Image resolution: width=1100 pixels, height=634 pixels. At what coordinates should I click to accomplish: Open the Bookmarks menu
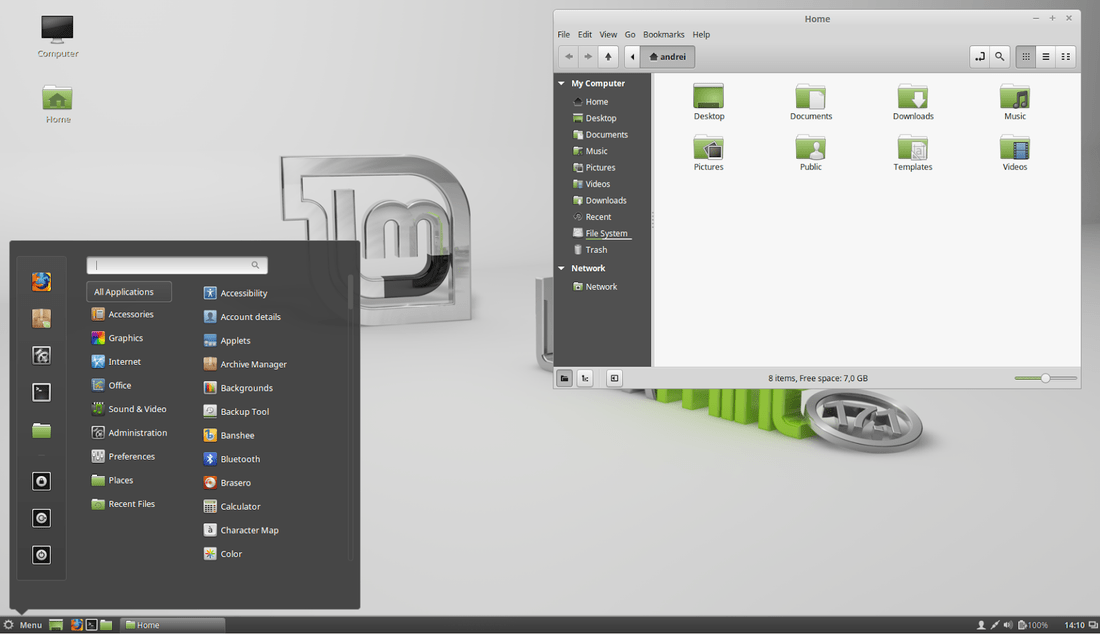[x=663, y=34]
